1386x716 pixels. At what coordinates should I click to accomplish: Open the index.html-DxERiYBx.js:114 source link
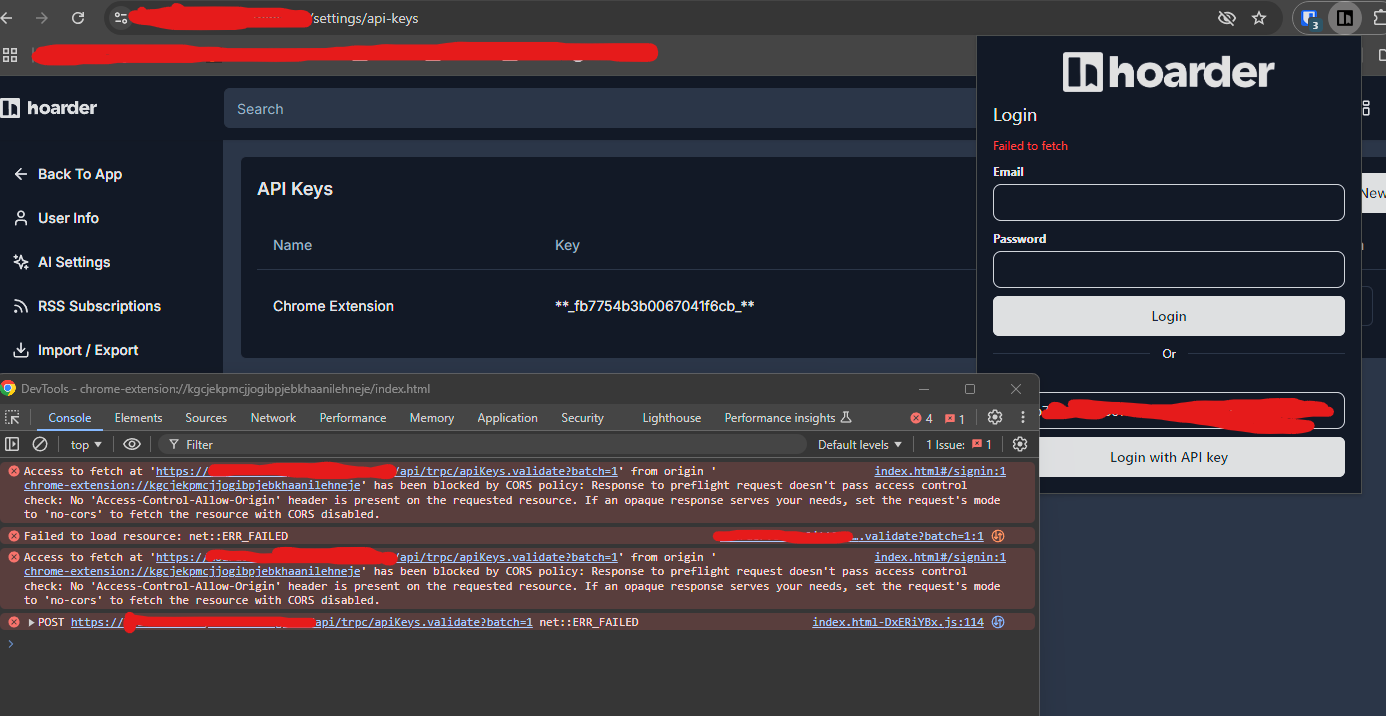coord(898,622)
